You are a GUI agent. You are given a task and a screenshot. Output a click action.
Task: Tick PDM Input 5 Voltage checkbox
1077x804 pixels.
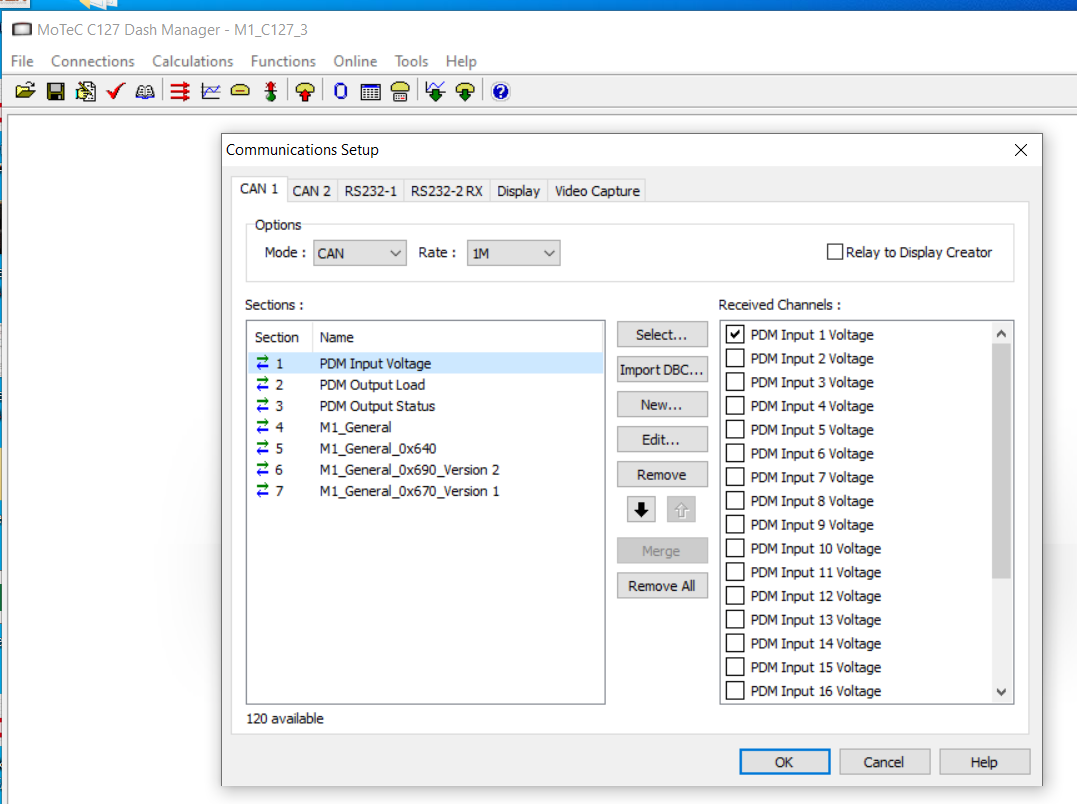[735, 429]
